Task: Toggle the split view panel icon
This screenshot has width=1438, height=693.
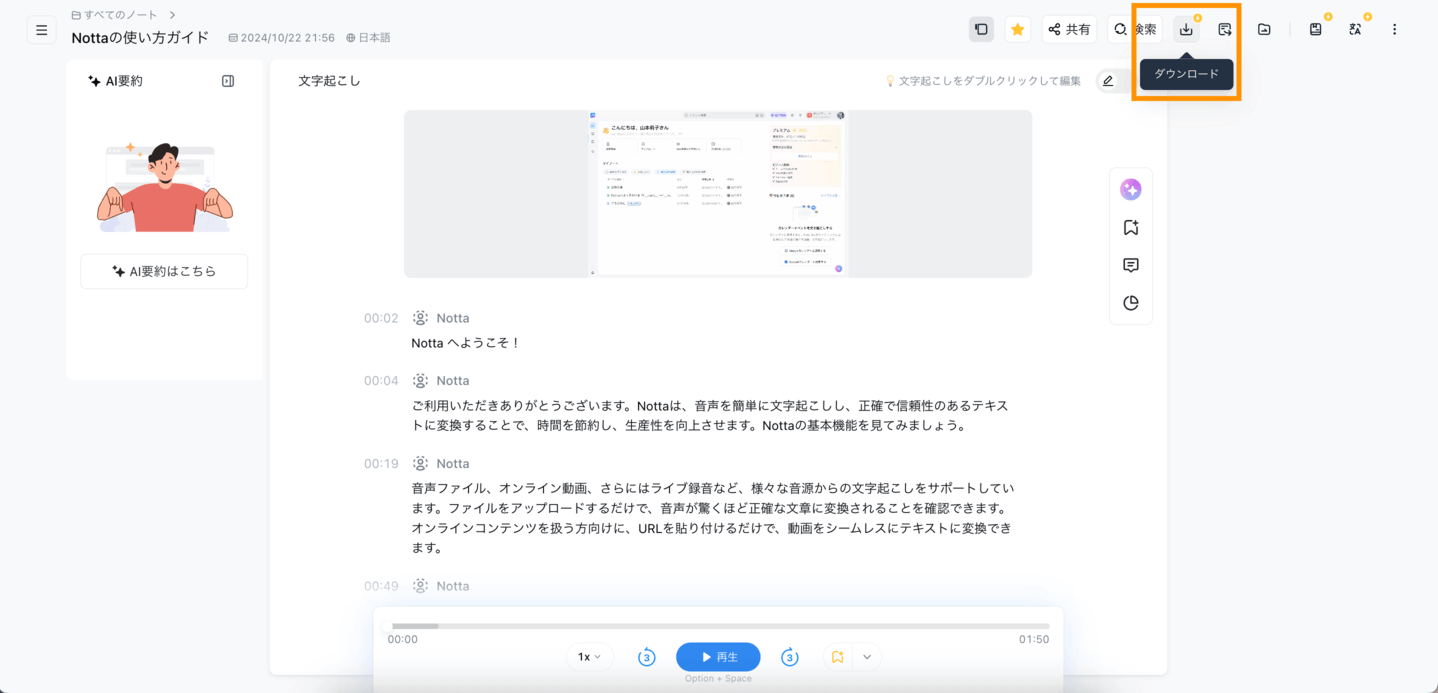Action: 981,30
